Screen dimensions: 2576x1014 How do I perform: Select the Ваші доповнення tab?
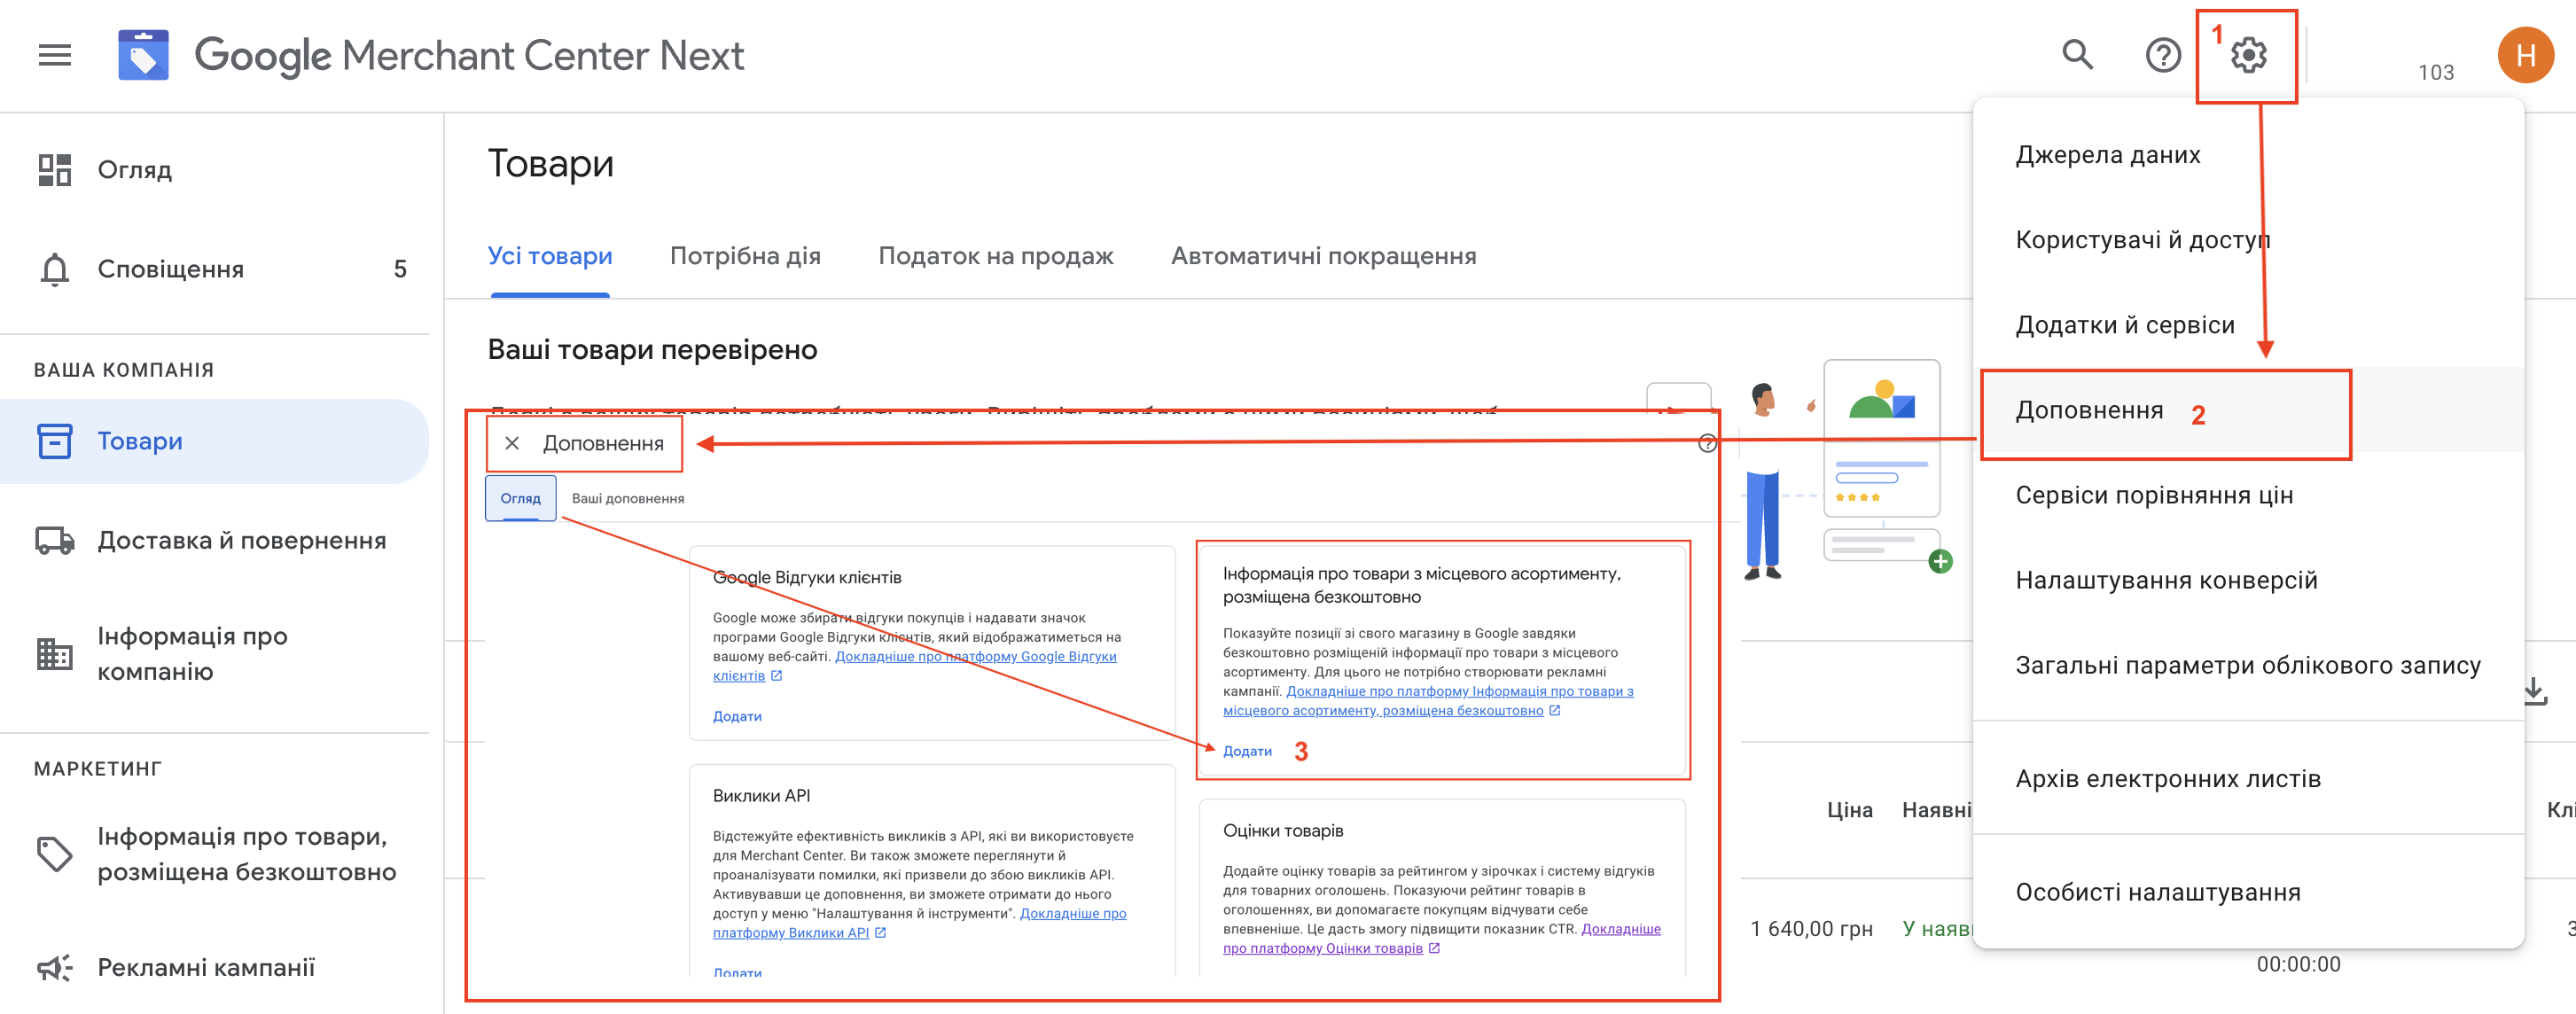point(628,498)
